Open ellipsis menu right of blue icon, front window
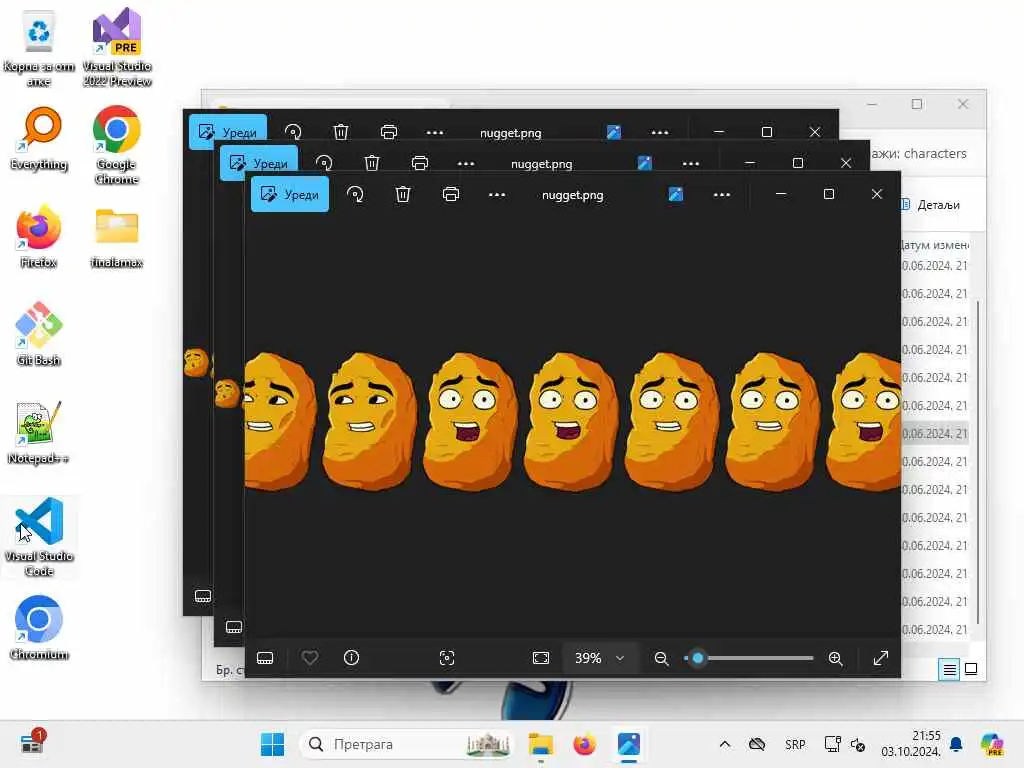 click(722, 195)
